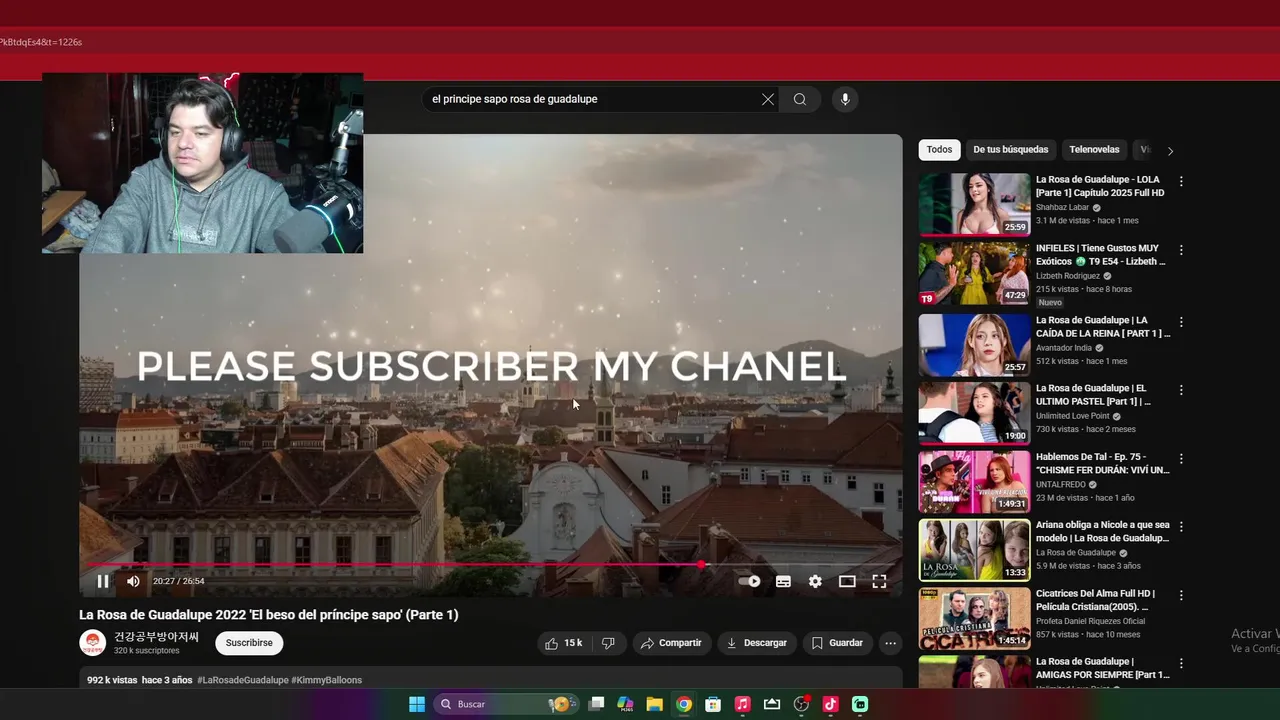
Task: Click the Compartir share button
Action: (671, 643)
